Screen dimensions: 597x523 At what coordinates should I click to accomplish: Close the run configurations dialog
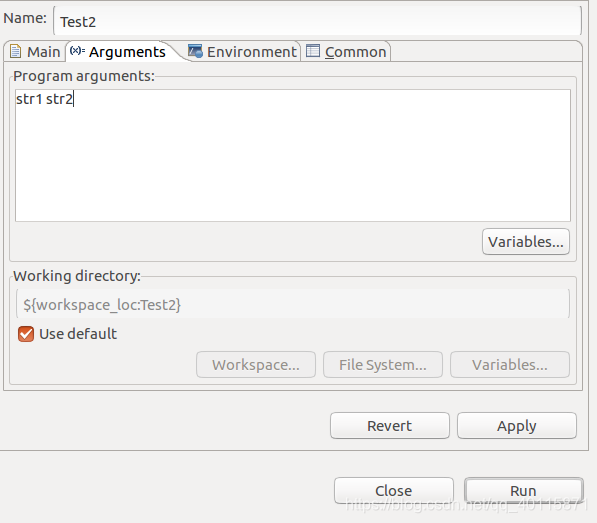point(394,491)
